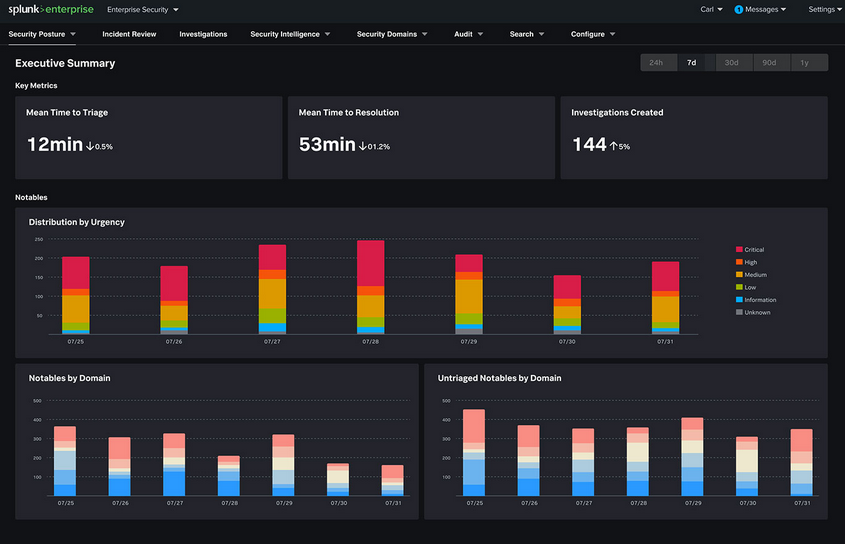This screenshot has height=544, width=845.
Task: Click the 07/30 bar in Distribution by Urgency
Action: (x=567, y=305)
